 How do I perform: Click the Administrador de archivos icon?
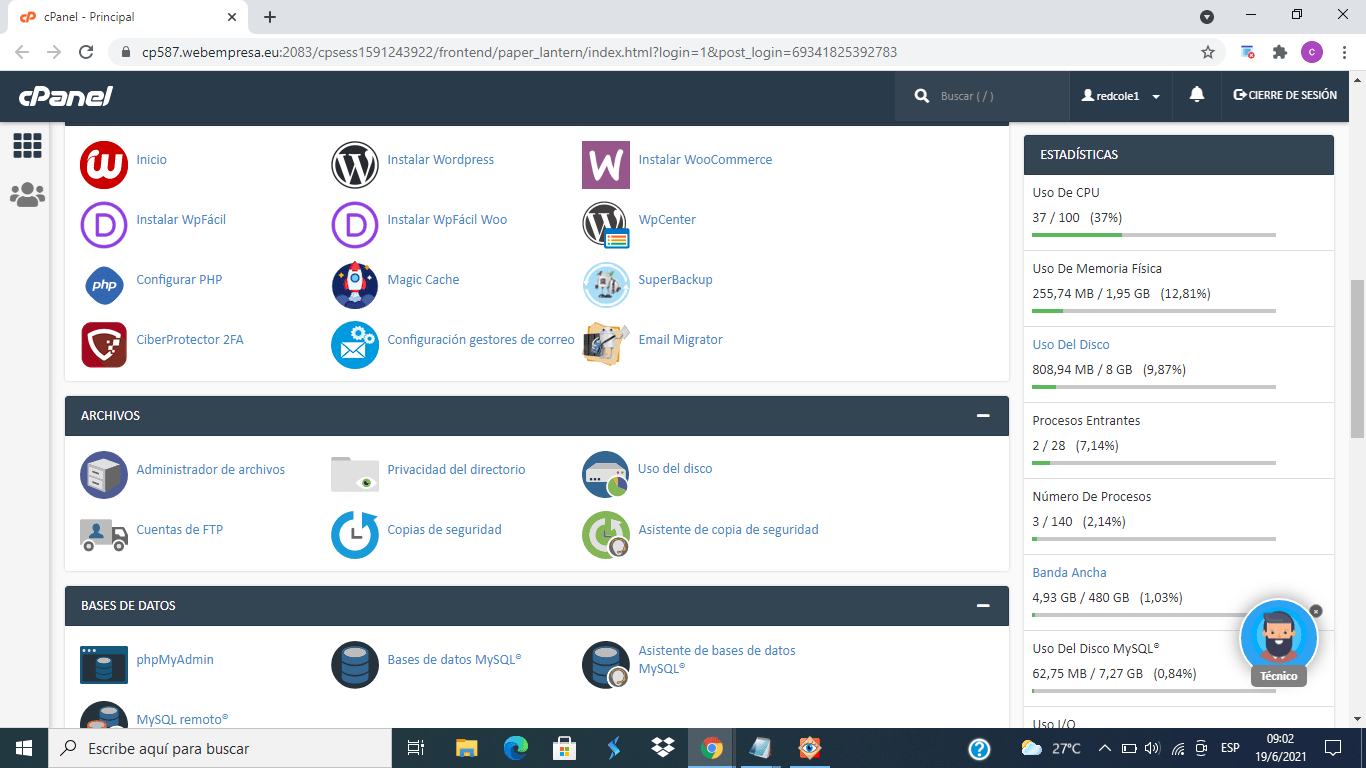(104, 475)
